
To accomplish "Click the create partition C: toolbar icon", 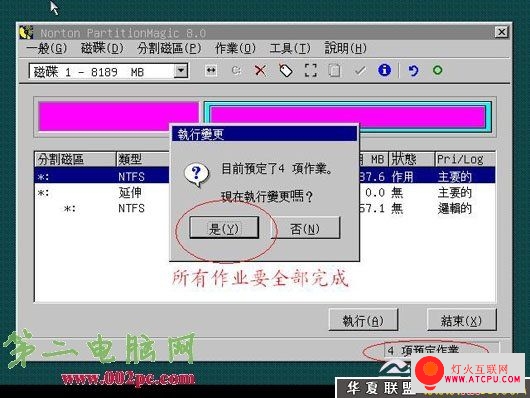I will pos(236,70).
